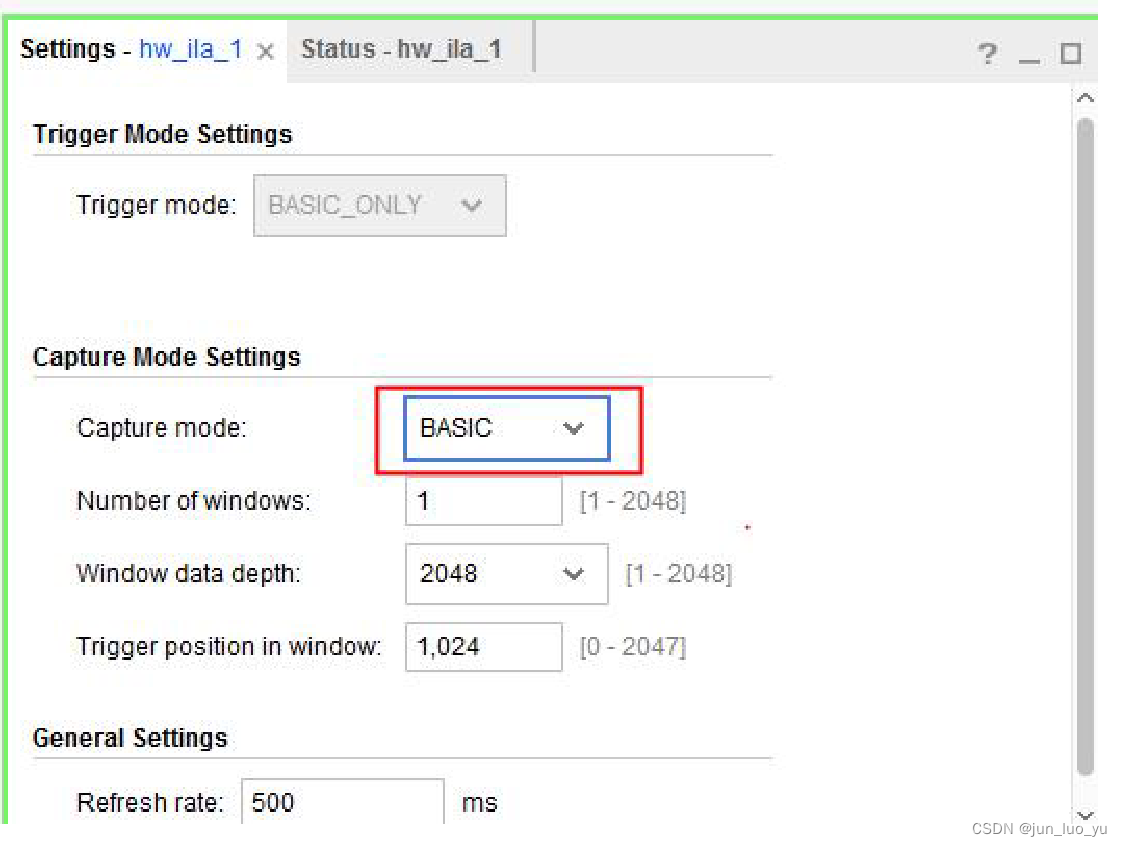Minimize the ILA settings panel

click(1029, 56)
